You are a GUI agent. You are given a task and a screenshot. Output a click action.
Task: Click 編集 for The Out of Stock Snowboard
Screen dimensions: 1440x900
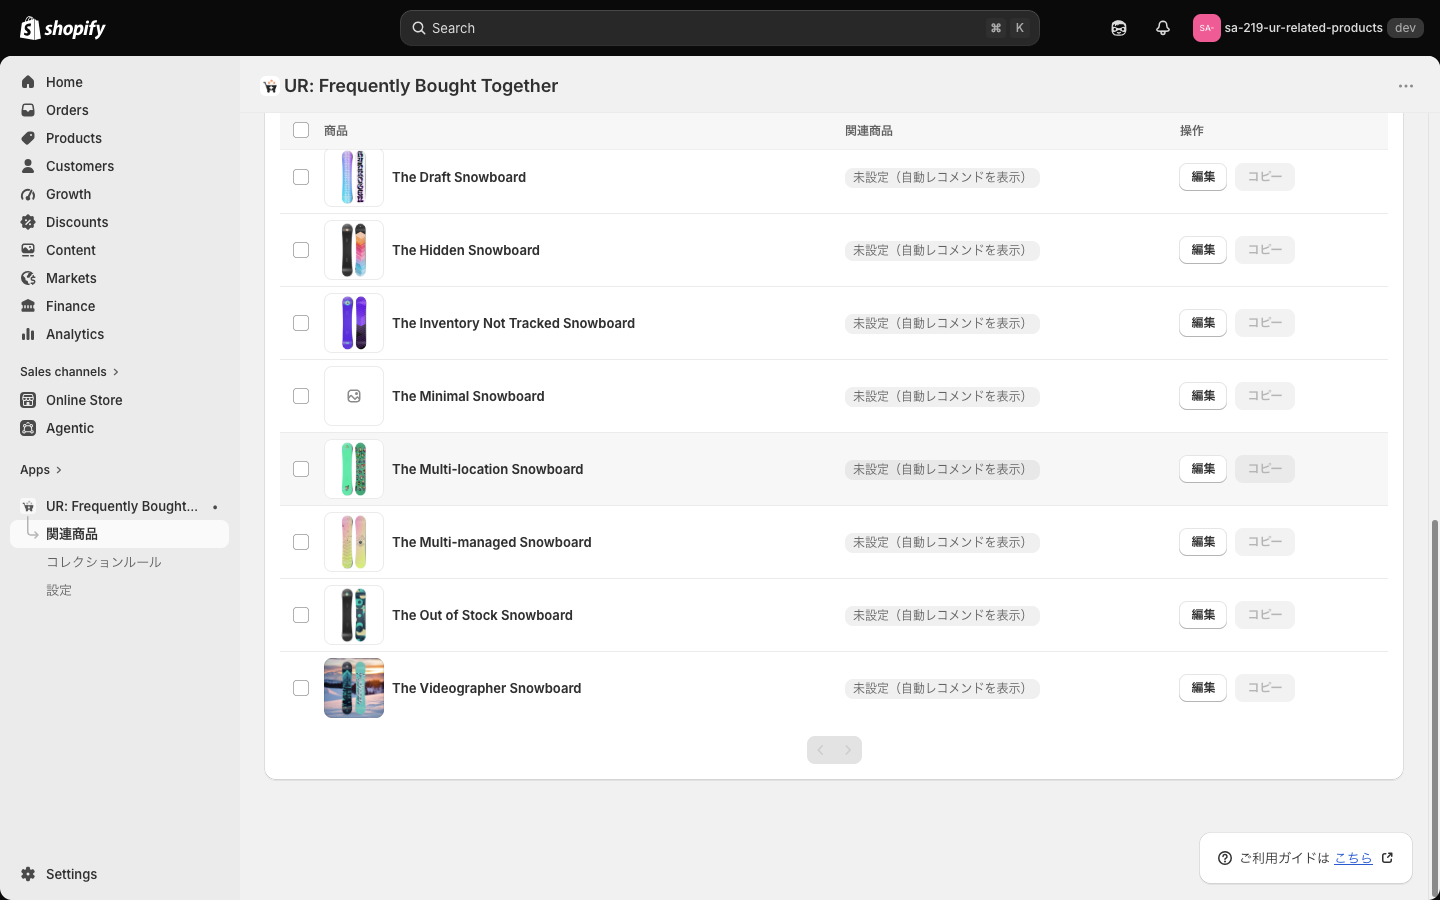click(x=1203, y=615)
